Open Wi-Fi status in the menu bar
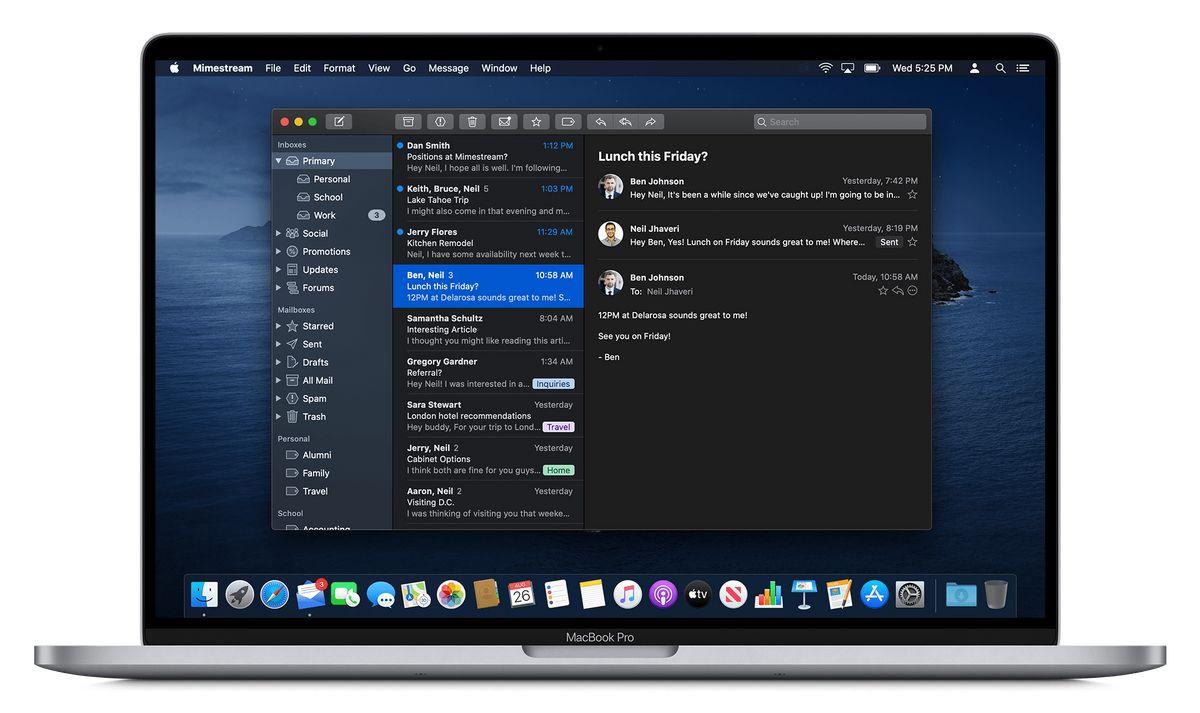The width and height of the screenshot is (1200, 713). pos(825,68)
